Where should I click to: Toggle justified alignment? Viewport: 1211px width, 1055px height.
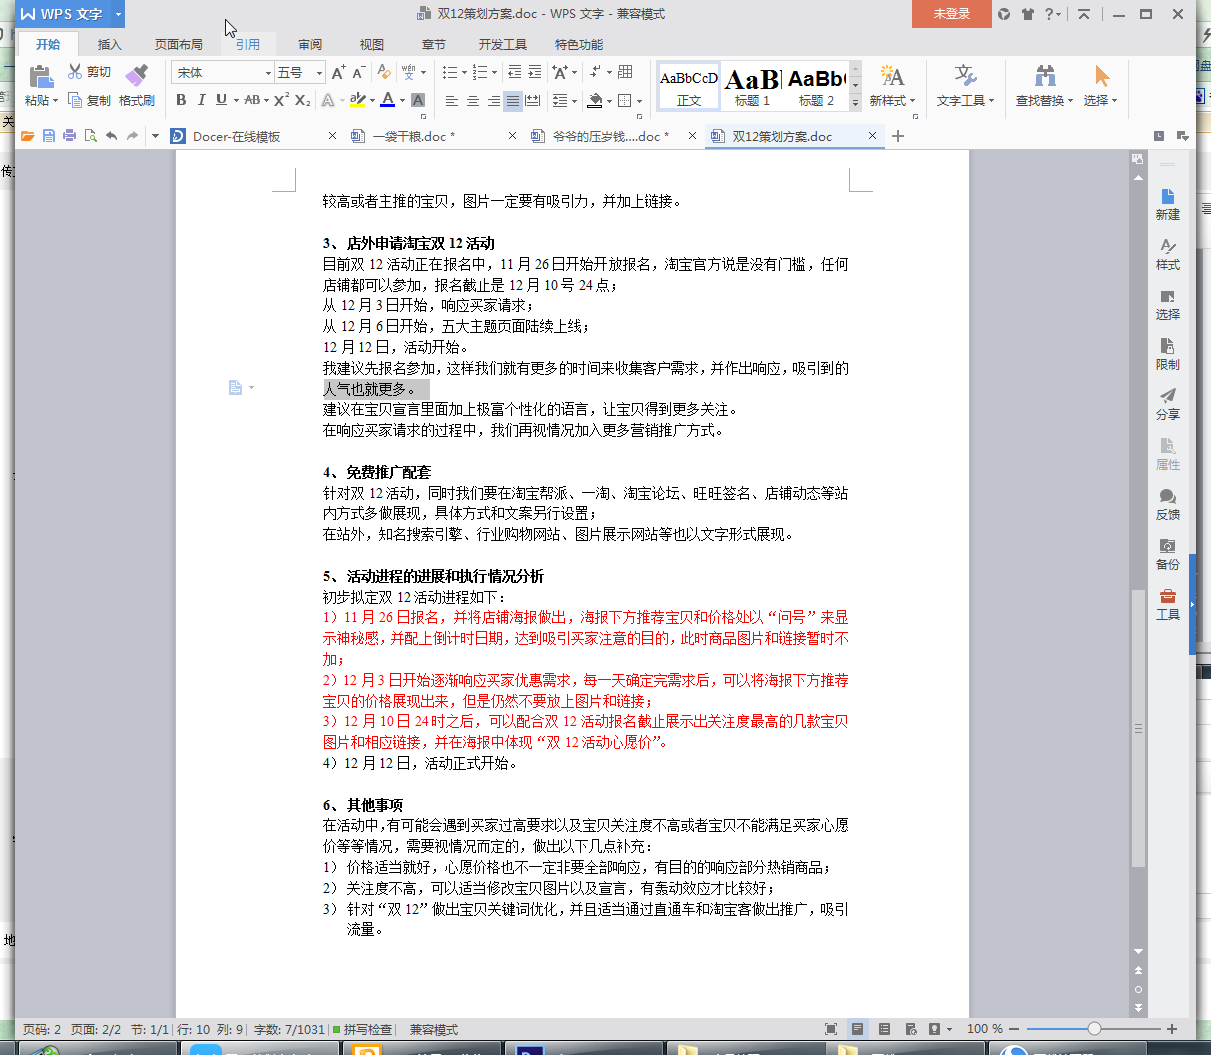coord(513,100)
